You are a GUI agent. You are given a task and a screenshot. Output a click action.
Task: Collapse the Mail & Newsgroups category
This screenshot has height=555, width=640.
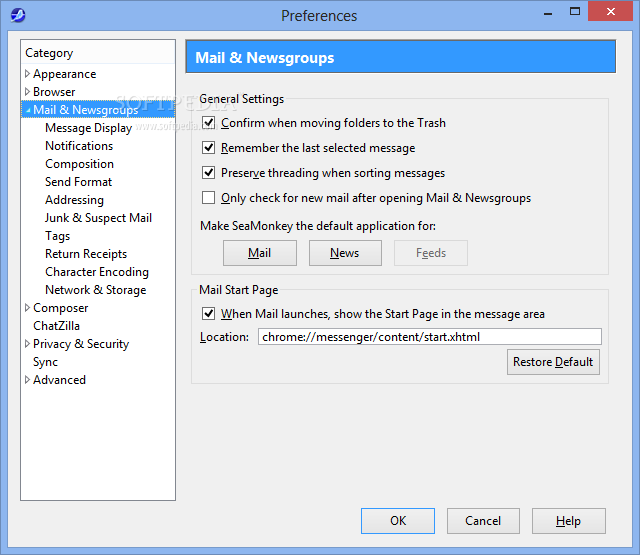tap(28, 110)
